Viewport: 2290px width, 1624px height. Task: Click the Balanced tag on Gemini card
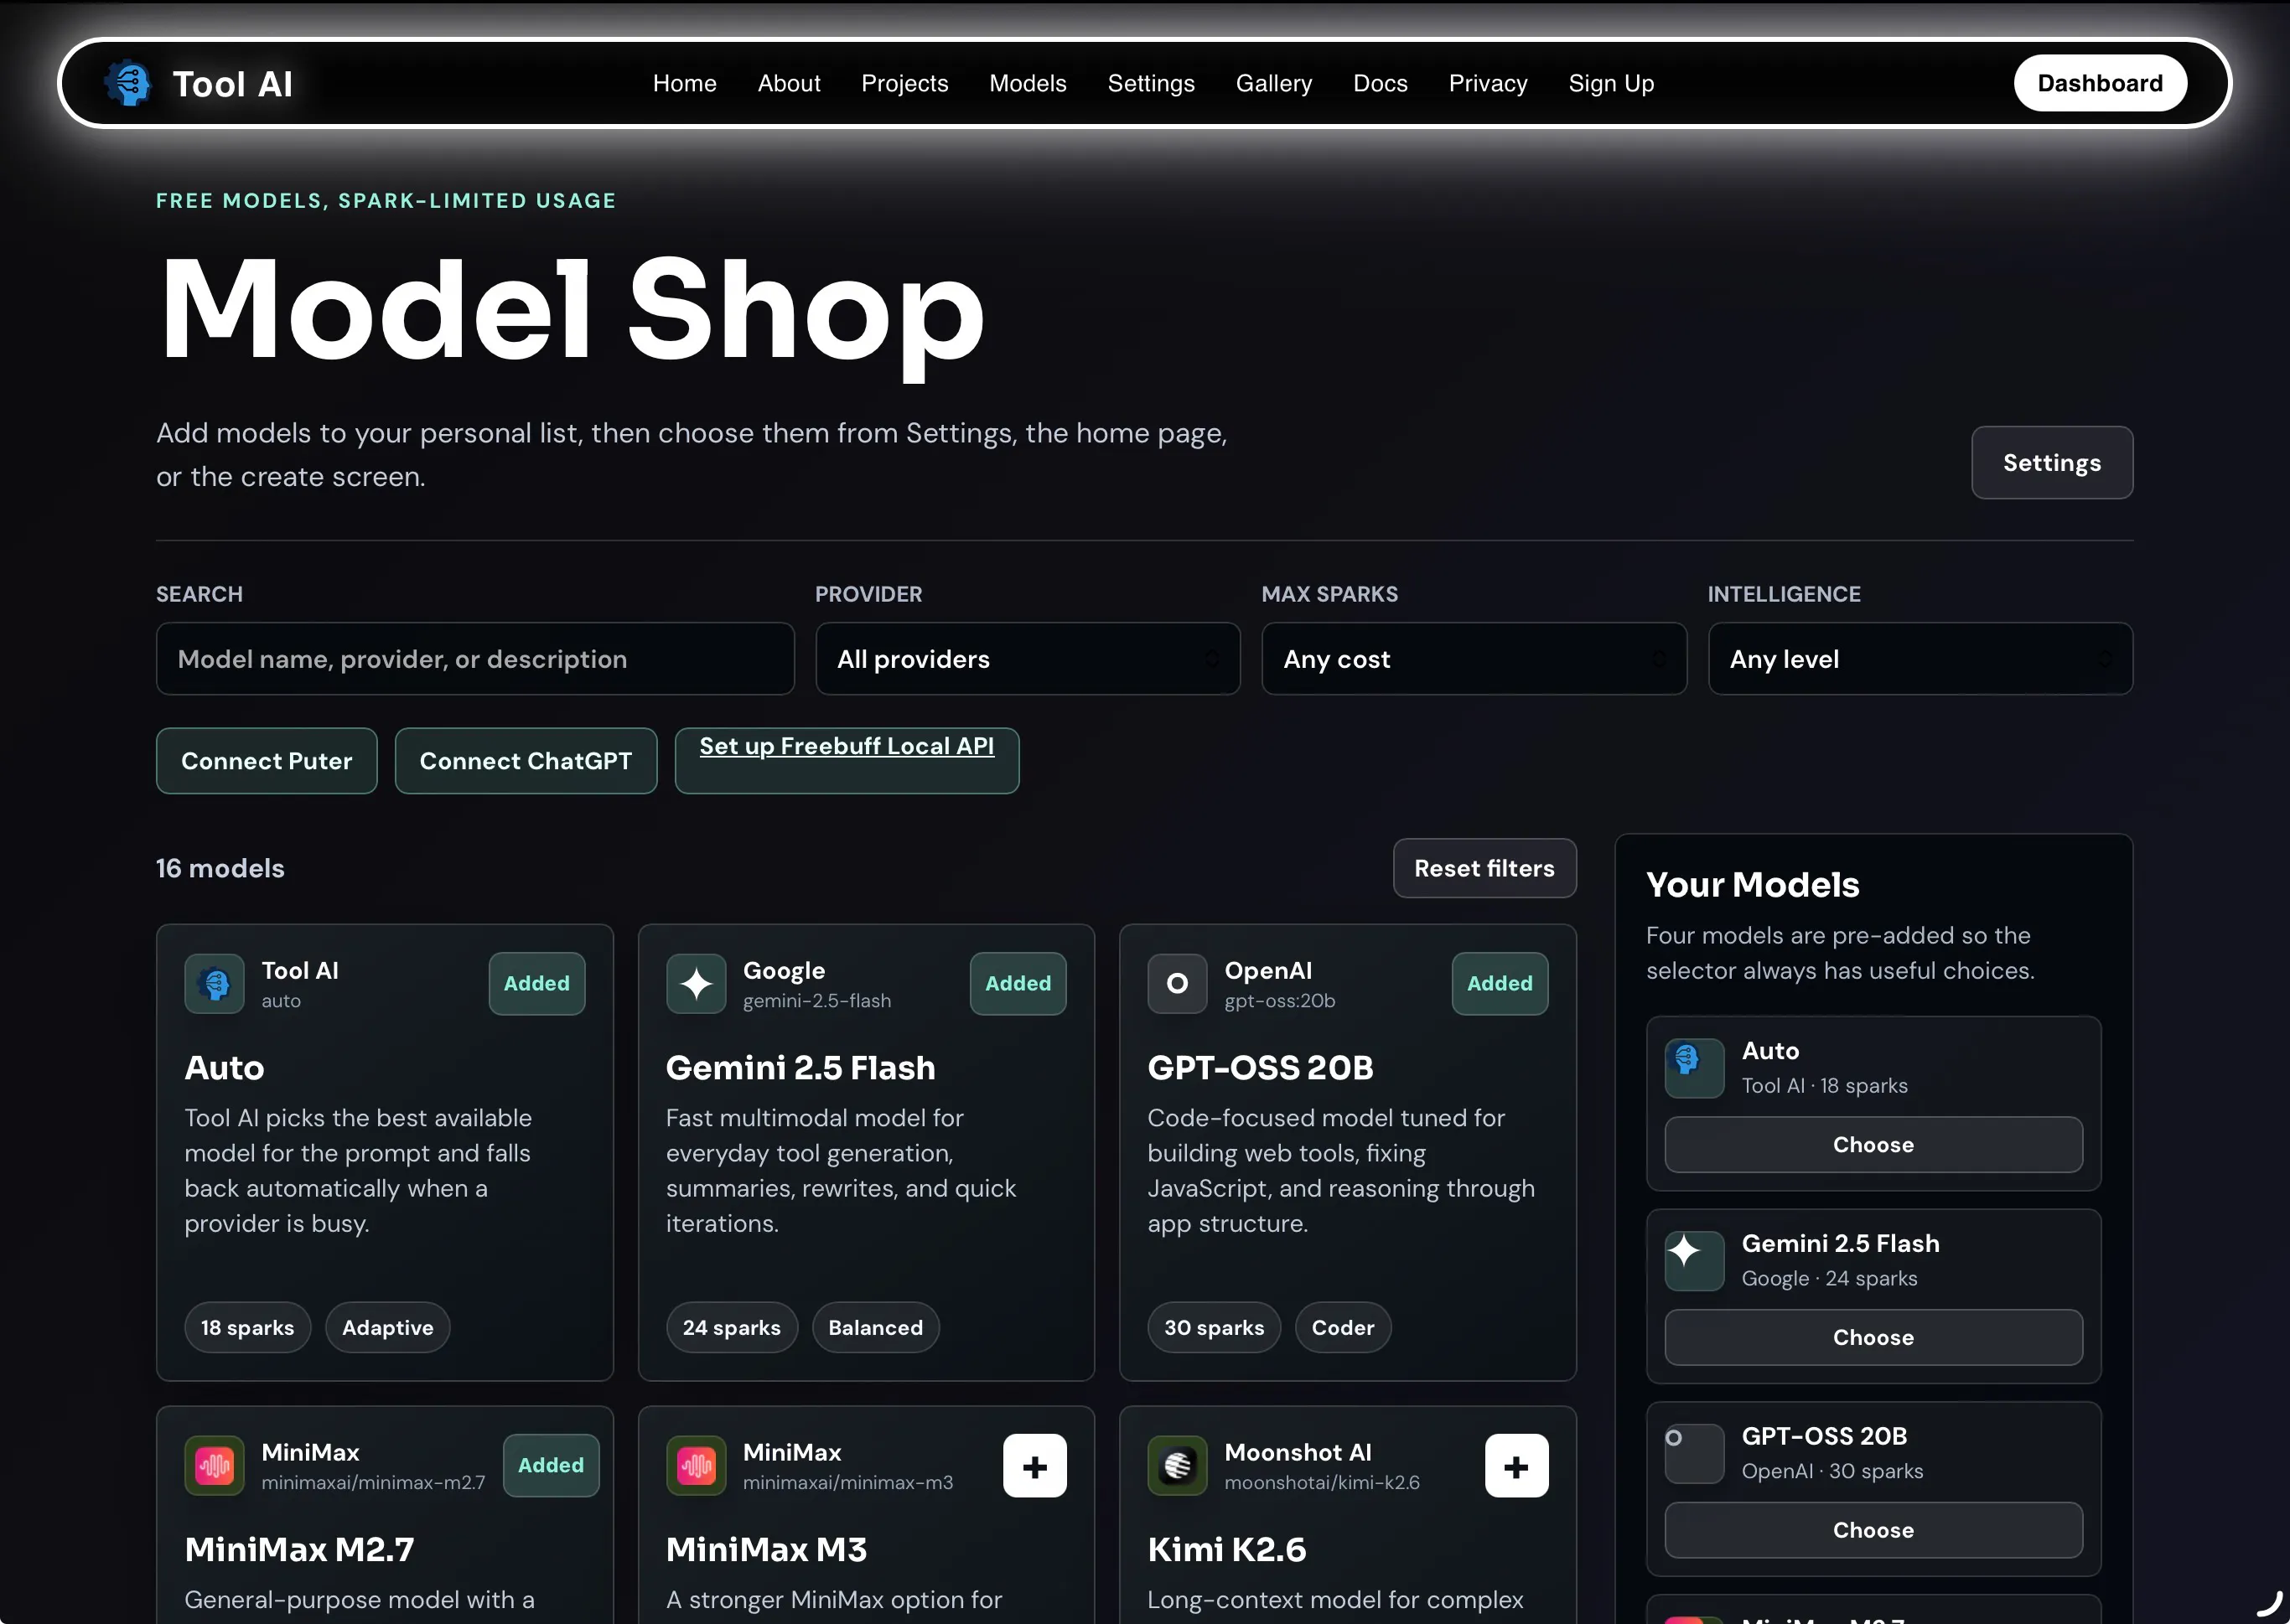point(876,1328)
